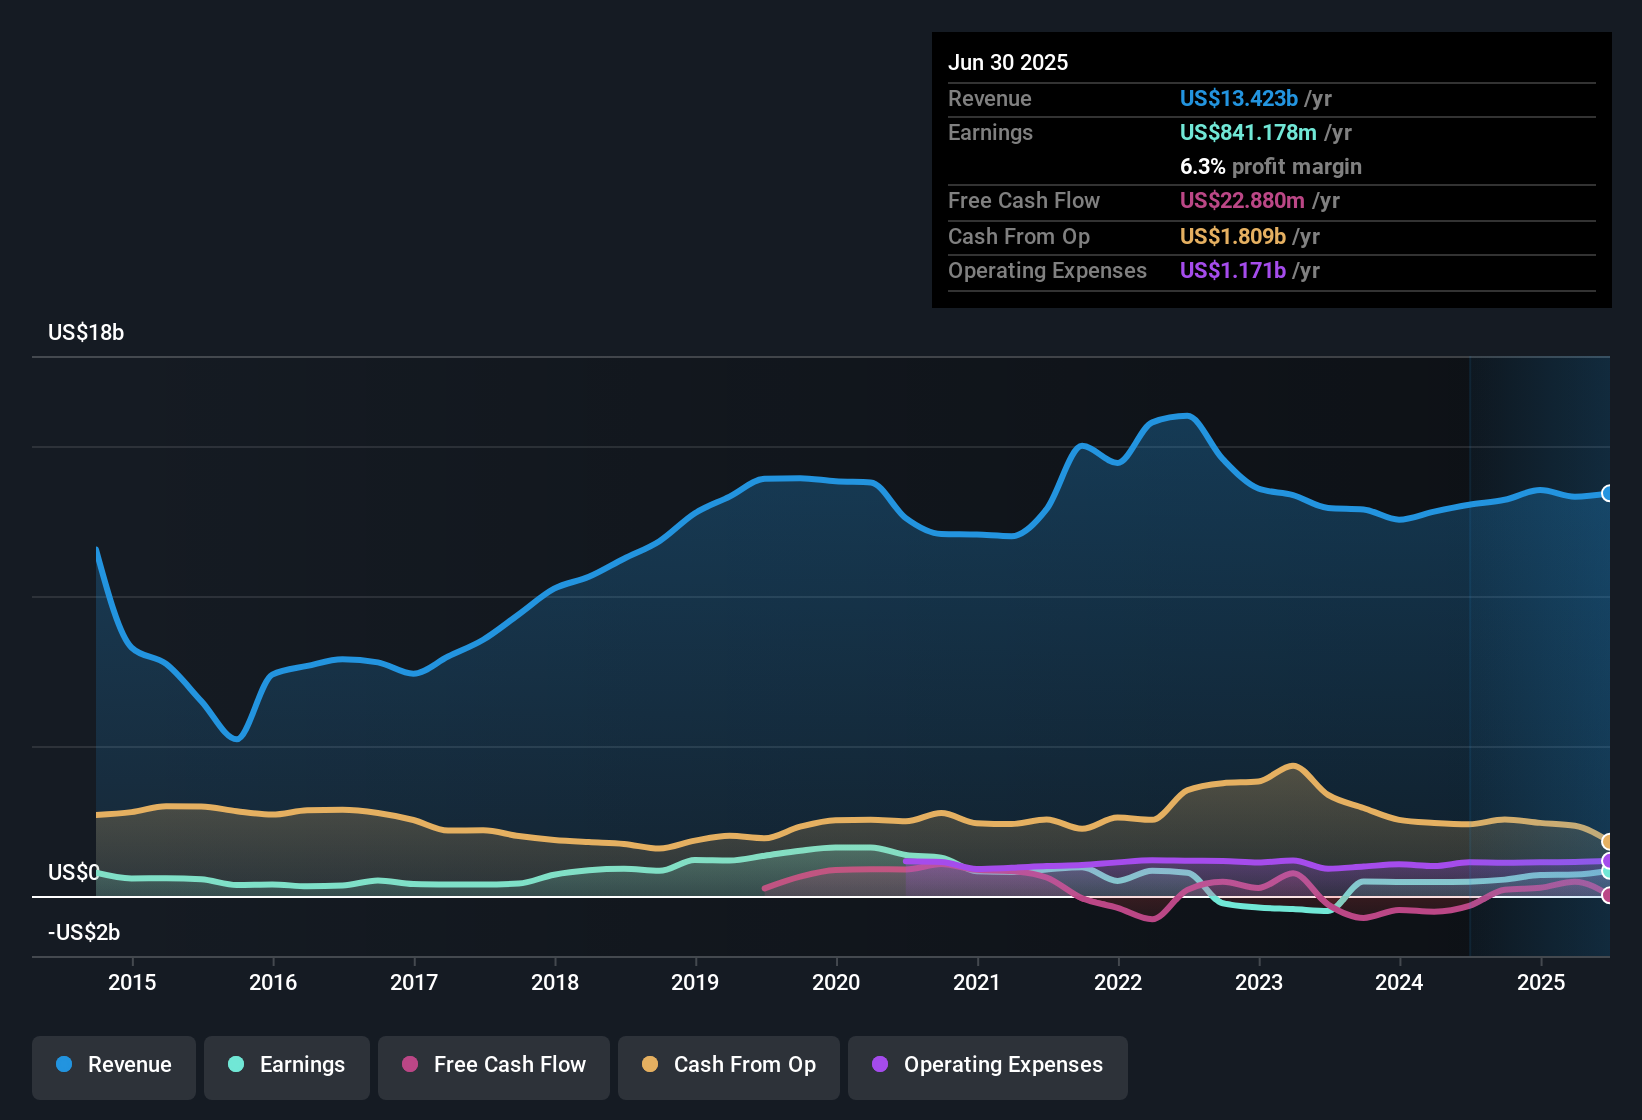
Task: Click the 6.3% profit margin text
Action: point(1271,166)
